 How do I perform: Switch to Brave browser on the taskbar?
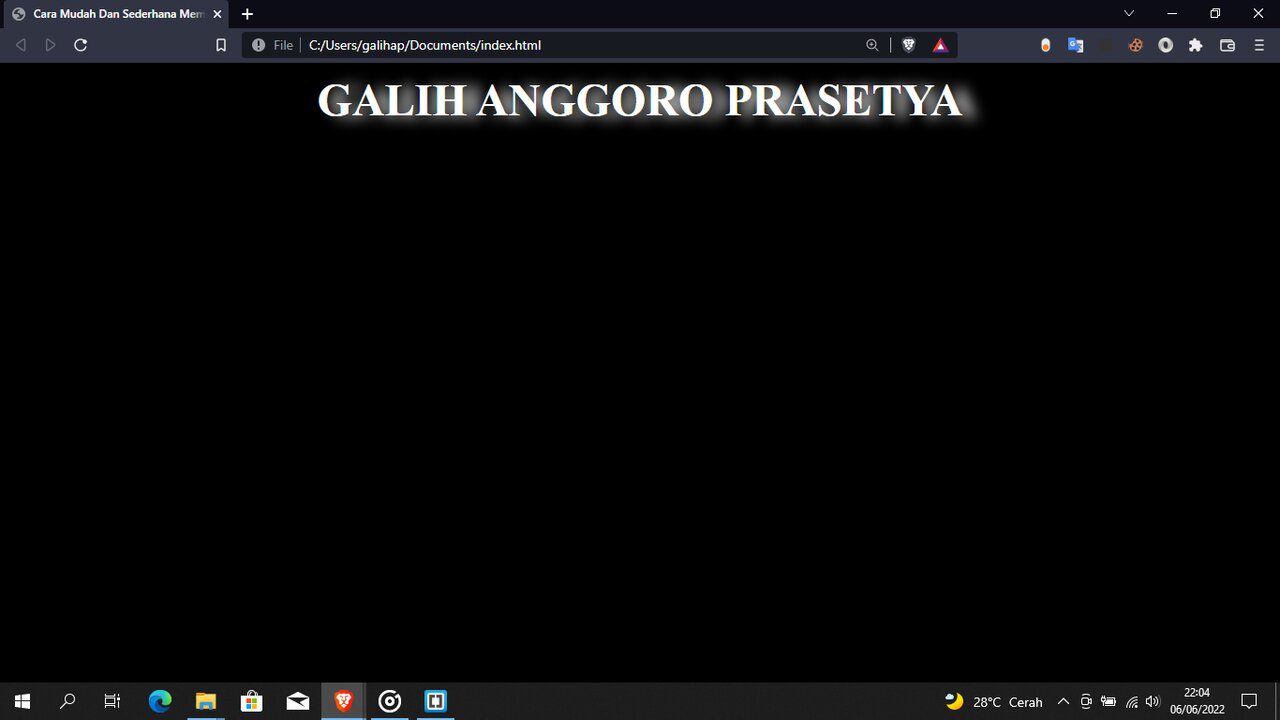pos(344,701)
